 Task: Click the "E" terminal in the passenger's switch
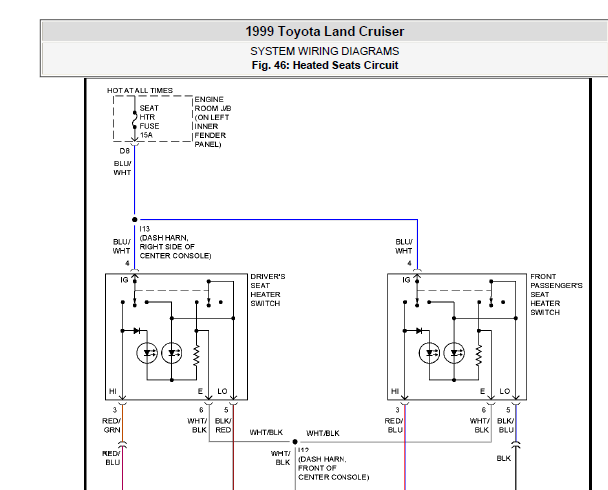coord(482,391)
